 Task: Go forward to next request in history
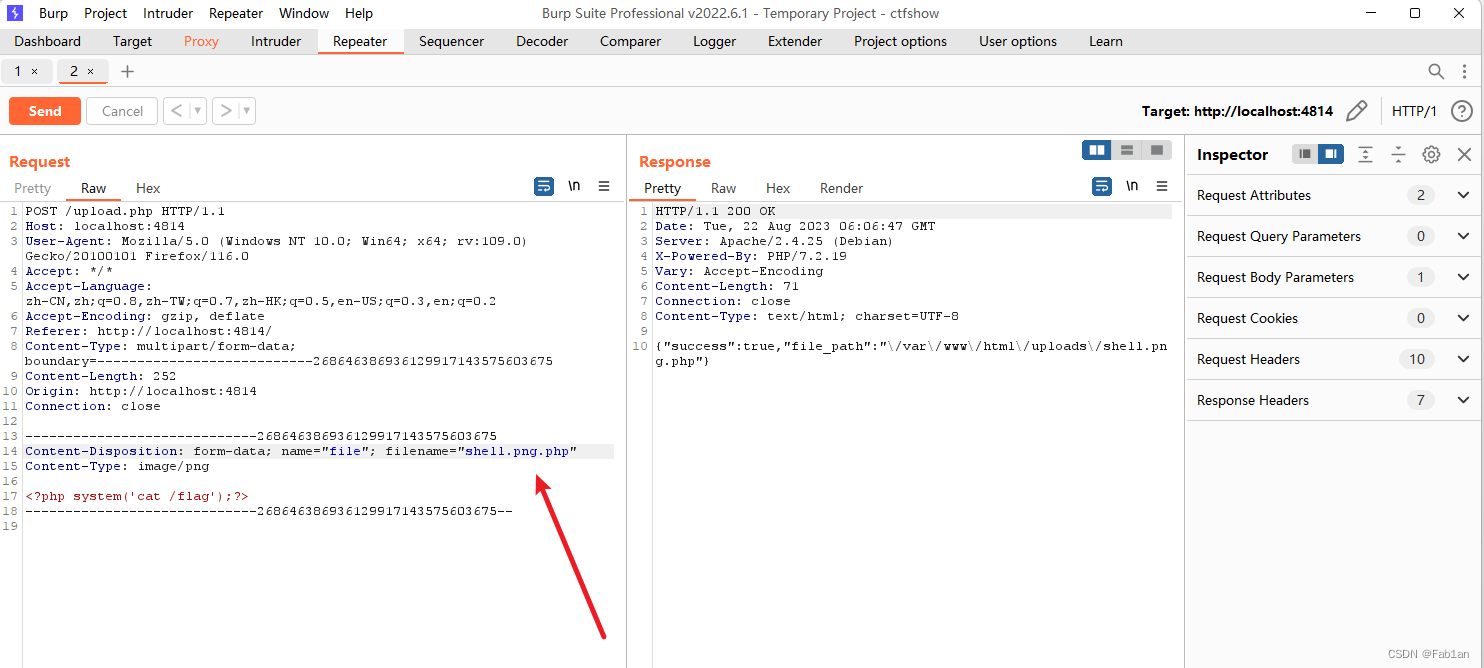(226, 111)
